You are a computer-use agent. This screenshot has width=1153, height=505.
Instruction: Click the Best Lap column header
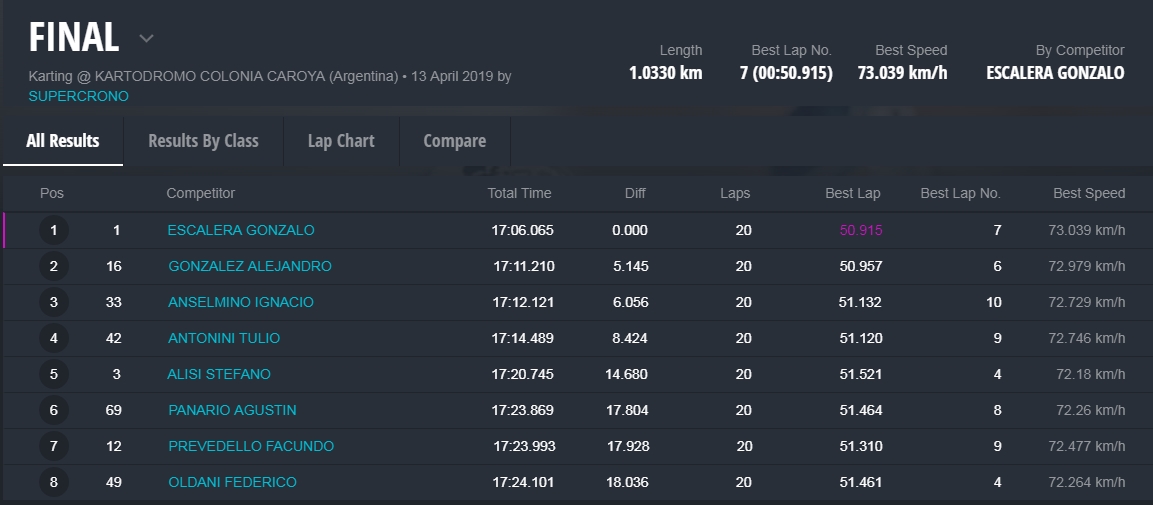coord(853,193)
